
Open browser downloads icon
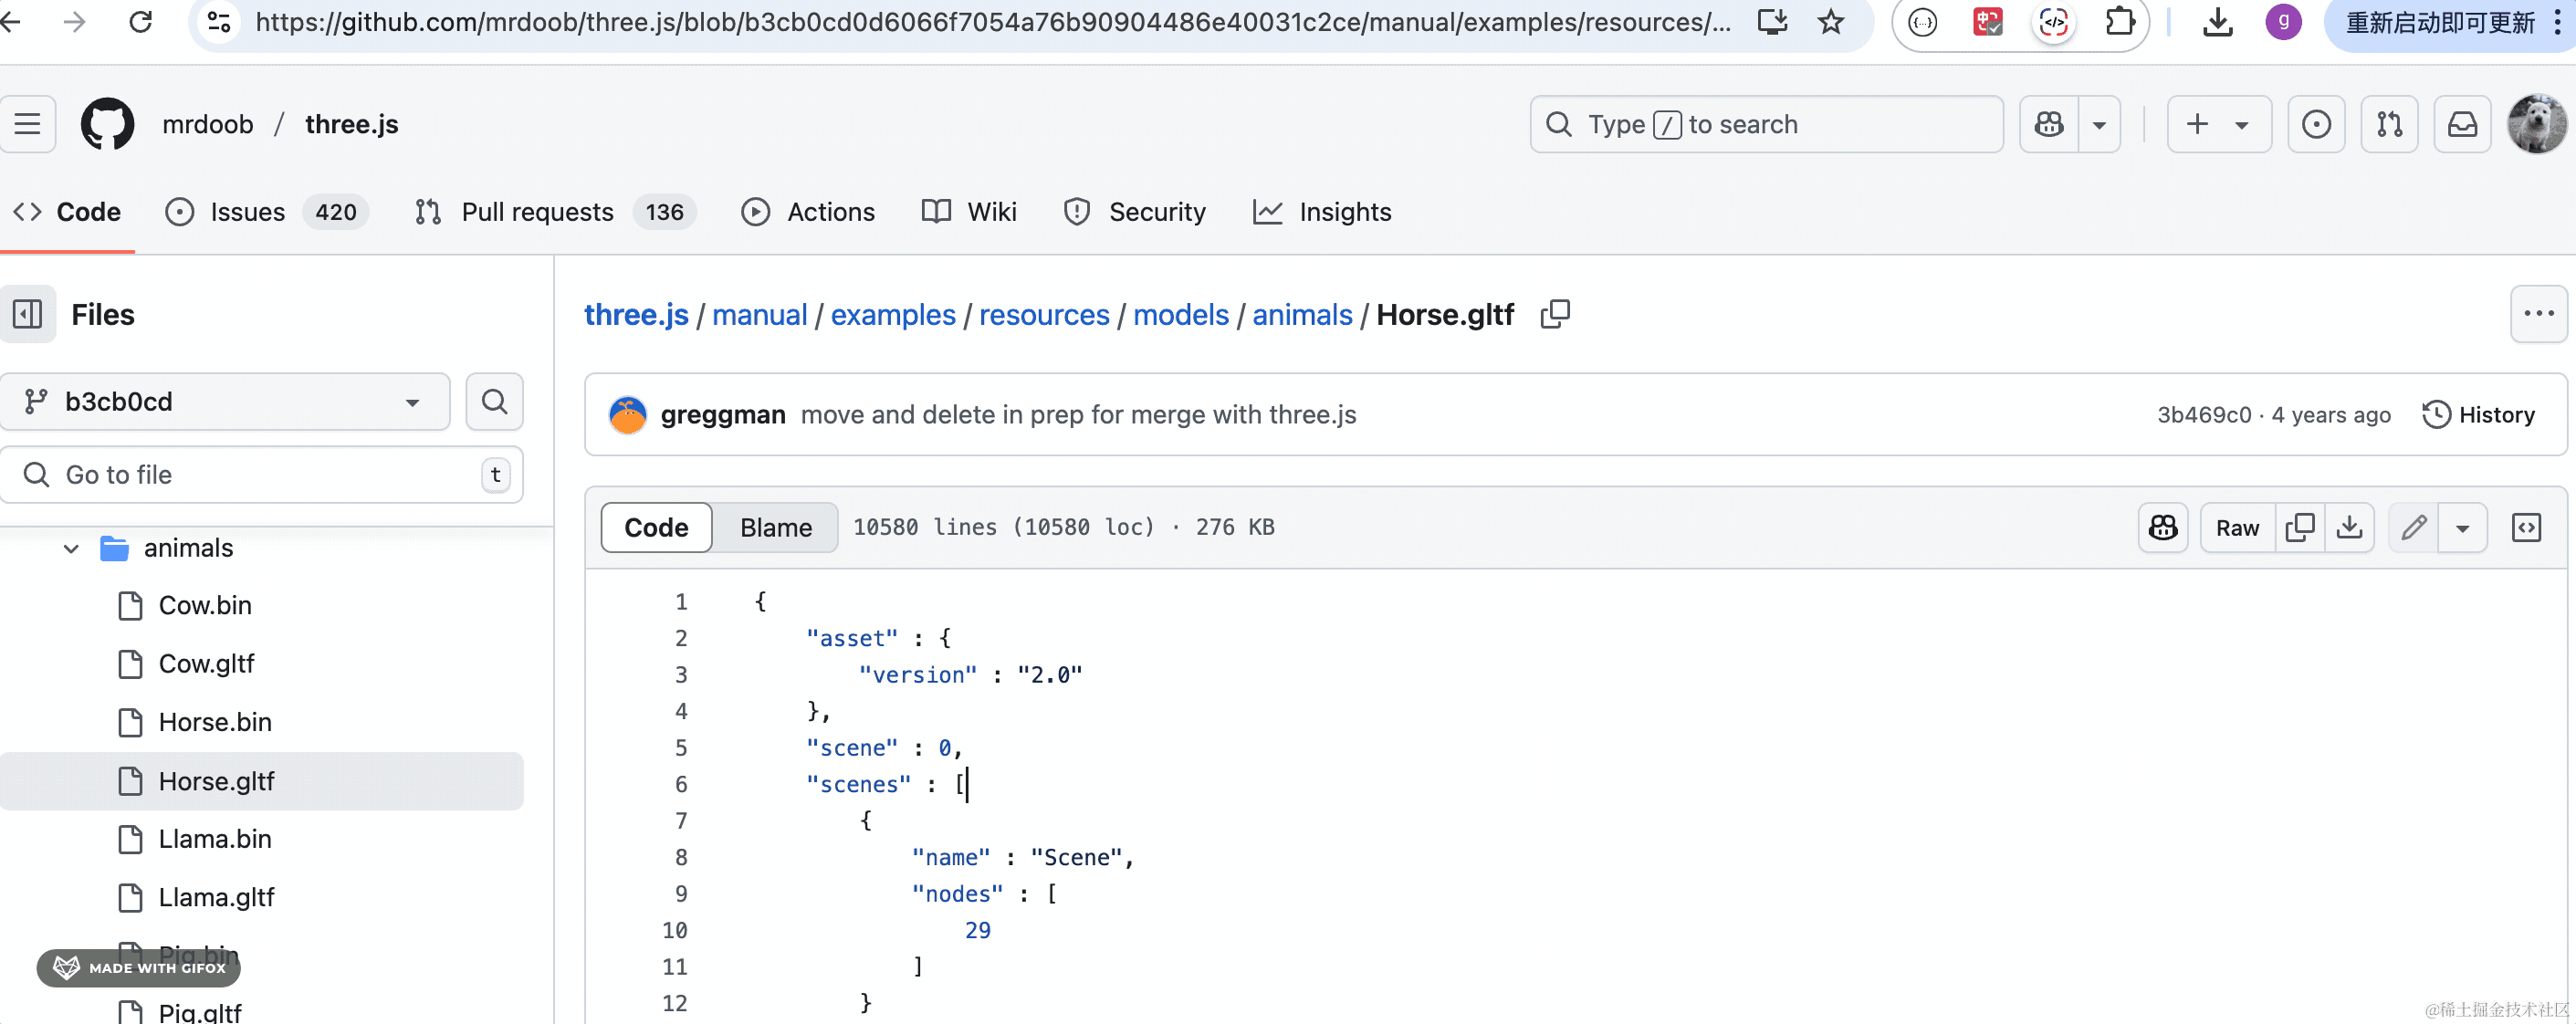2217,21
